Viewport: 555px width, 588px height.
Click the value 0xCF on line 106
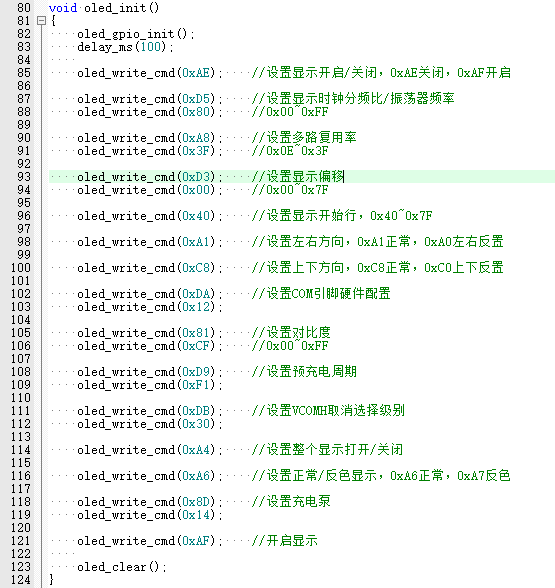click(196, 346)
